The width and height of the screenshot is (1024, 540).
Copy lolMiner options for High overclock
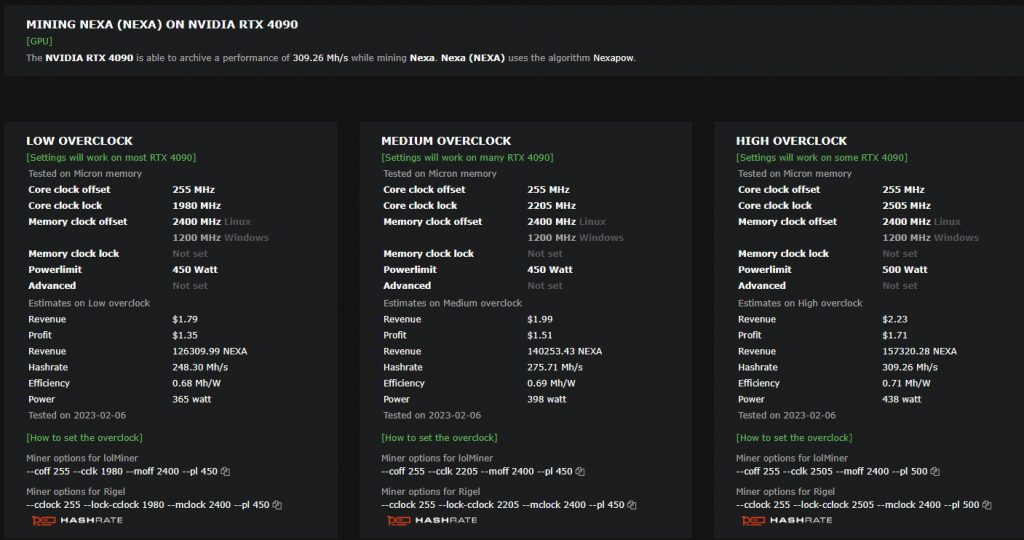(935, 471)
